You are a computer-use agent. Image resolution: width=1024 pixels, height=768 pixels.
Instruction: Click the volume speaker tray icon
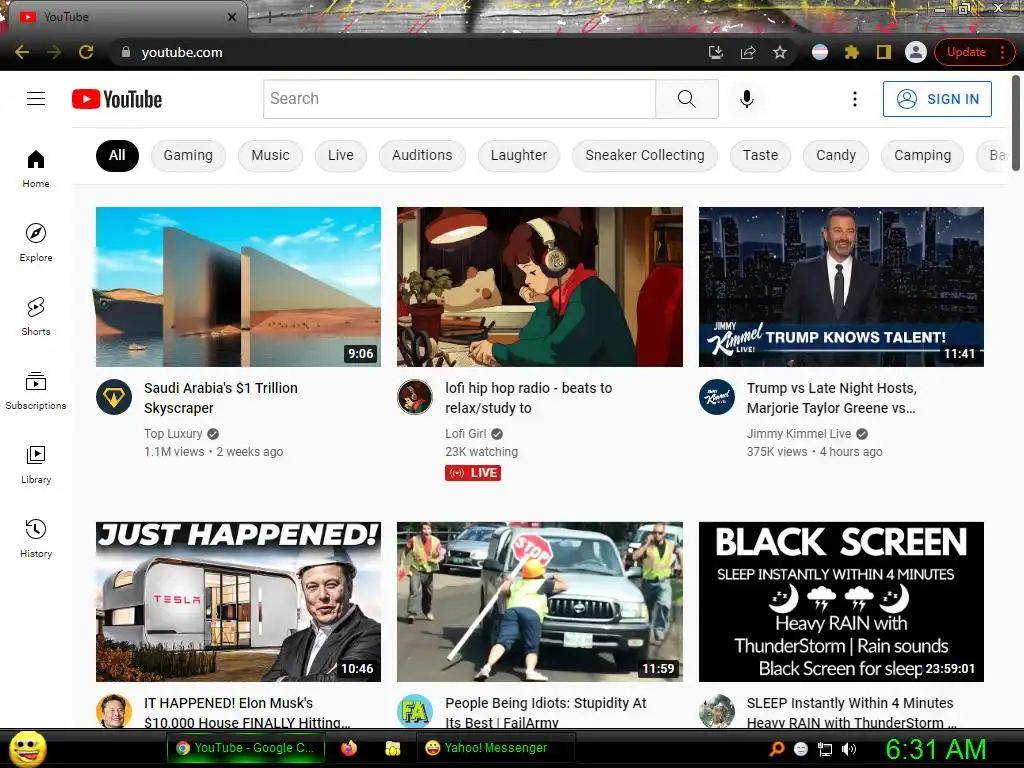849,749
